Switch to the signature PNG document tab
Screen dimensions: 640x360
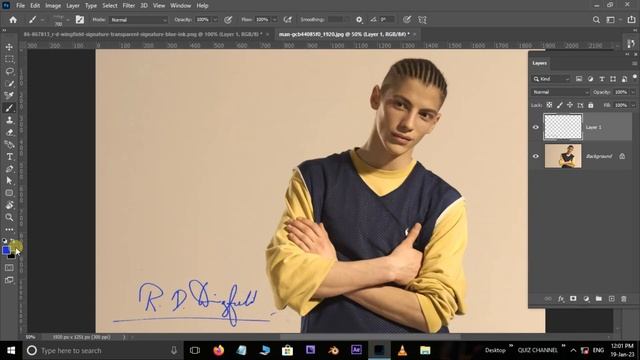143,34
